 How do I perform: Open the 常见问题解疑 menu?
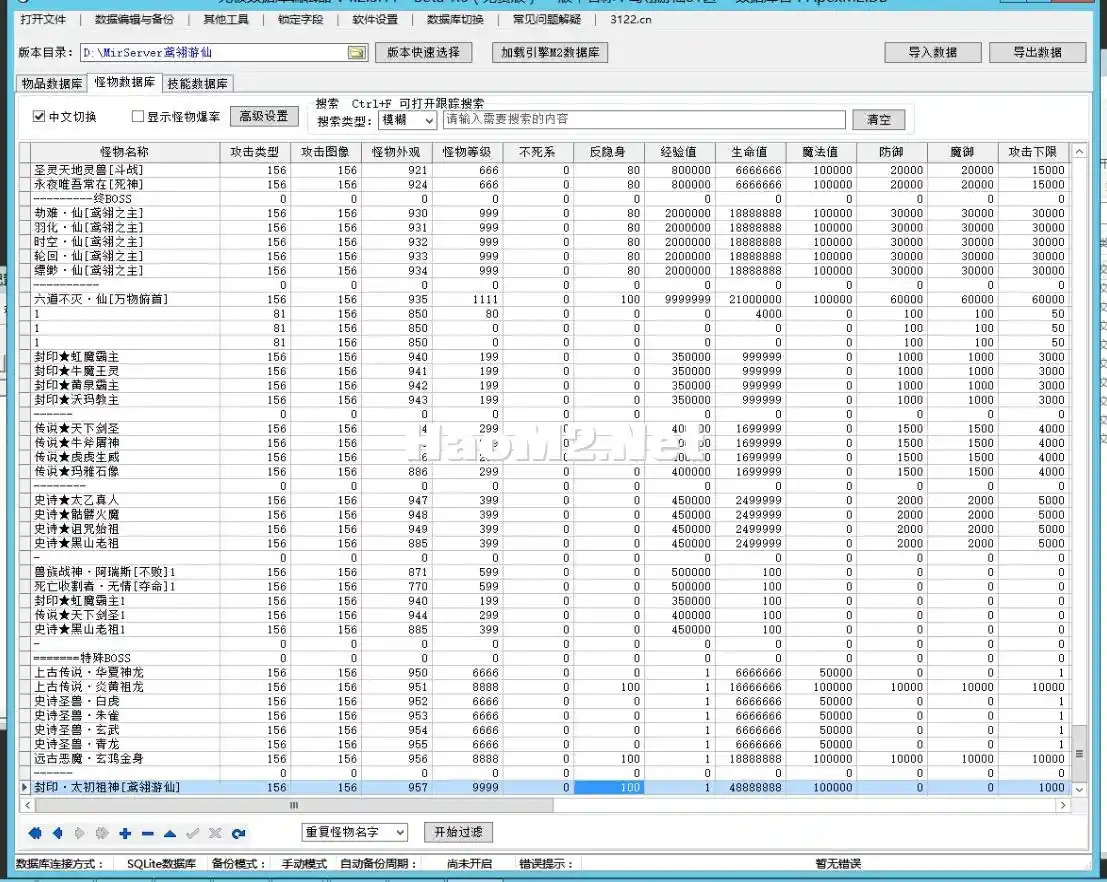(x=547, y=19)
